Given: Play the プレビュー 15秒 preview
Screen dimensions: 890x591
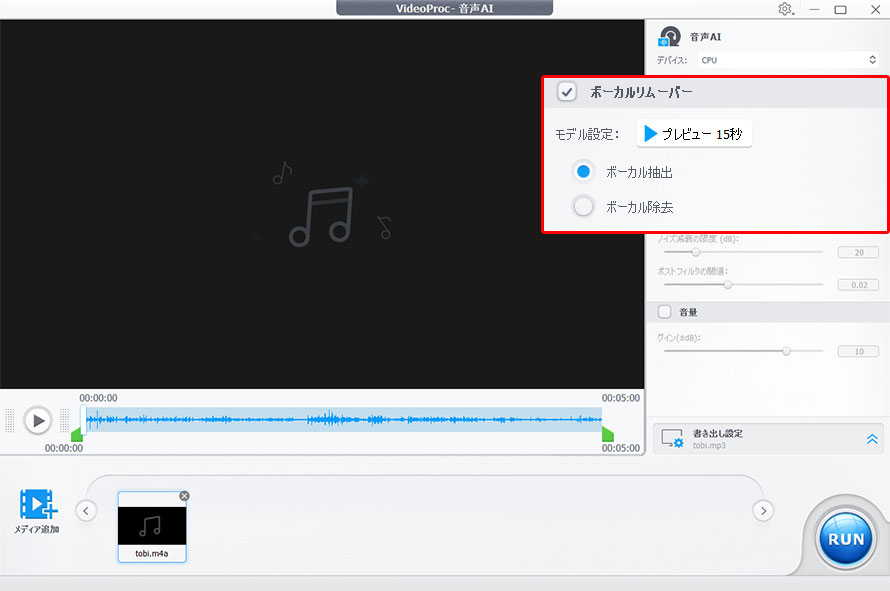Looking at the screenshot, I should point(694,134).
